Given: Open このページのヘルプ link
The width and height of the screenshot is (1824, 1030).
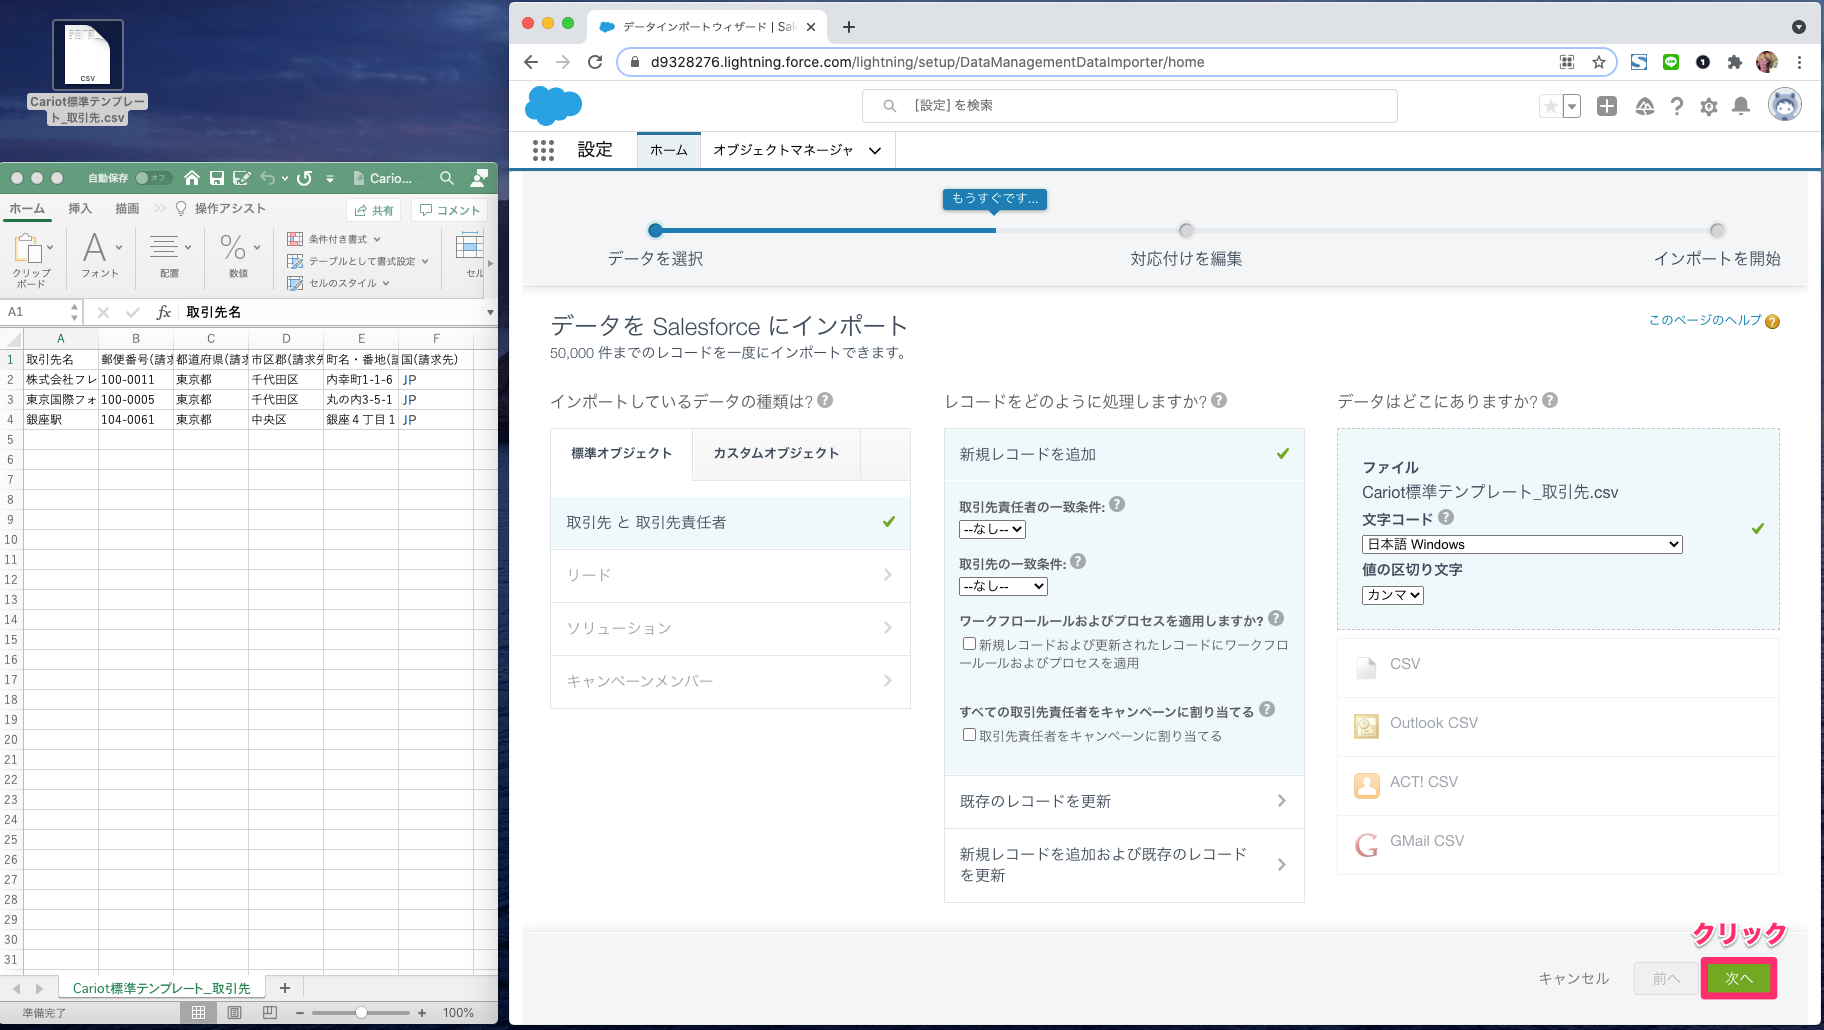Looking at the screenshot, I should coord(1705,320).
